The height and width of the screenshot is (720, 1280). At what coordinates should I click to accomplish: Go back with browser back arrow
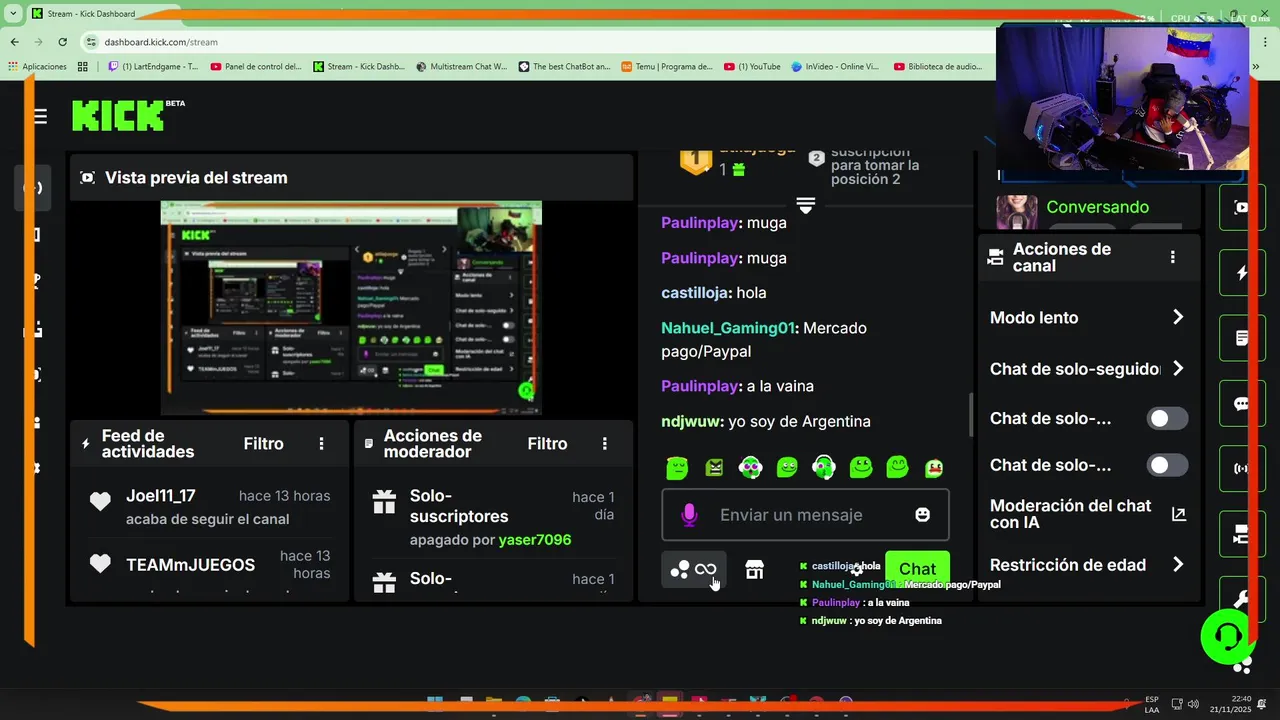[14, 42]
